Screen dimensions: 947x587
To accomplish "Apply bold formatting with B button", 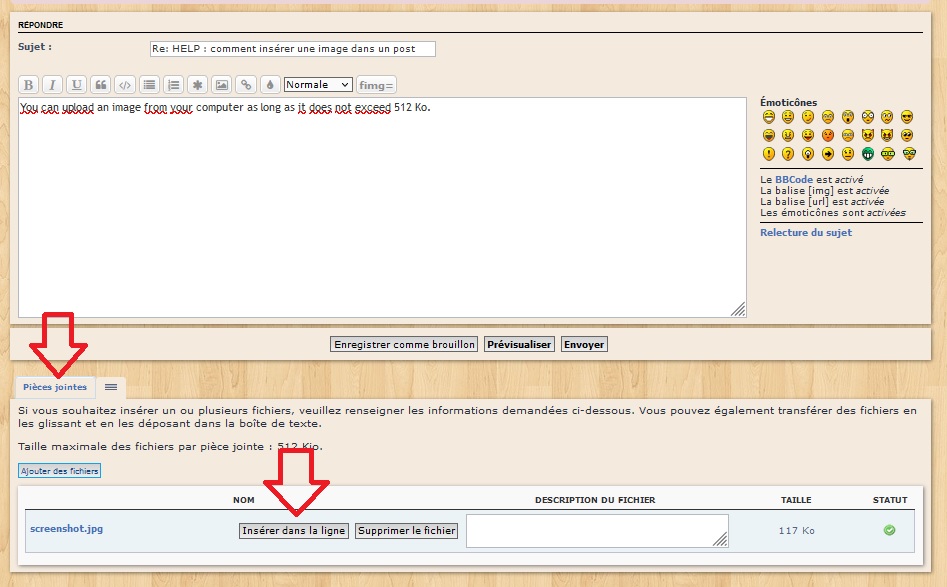I will (28, 85).
